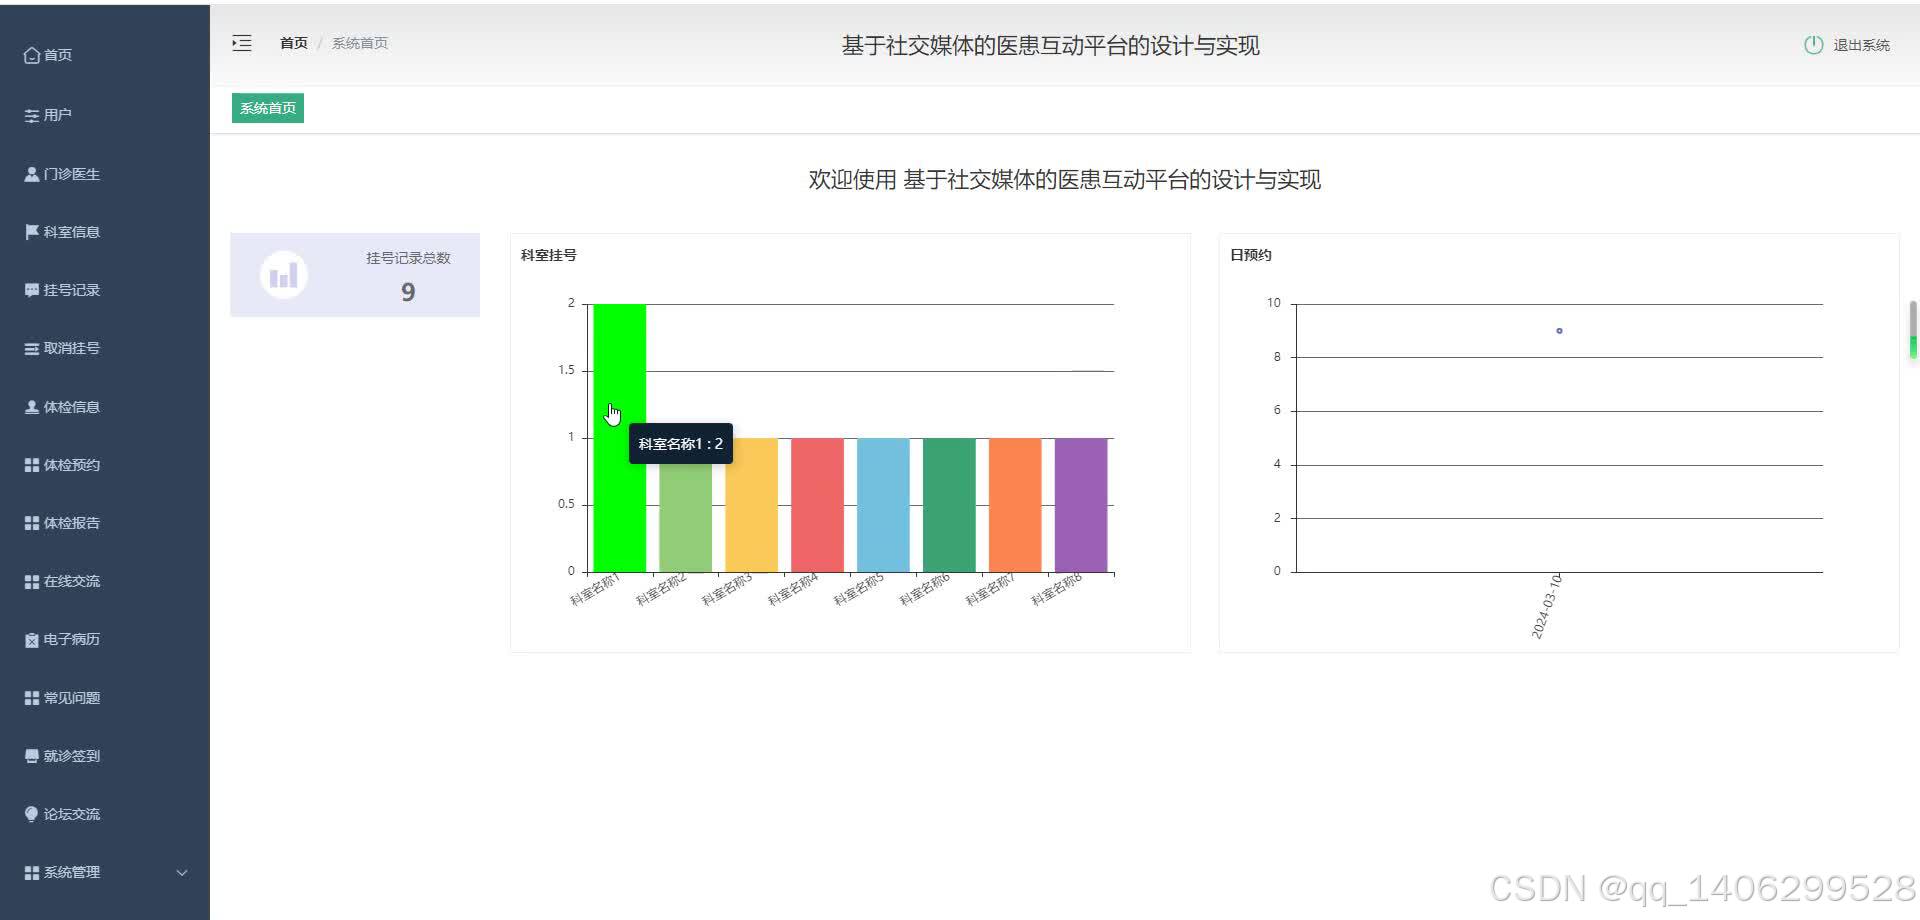Click the red 科室名称4 bar
This screenshot has height=920, width=1920.
point(817,505)
